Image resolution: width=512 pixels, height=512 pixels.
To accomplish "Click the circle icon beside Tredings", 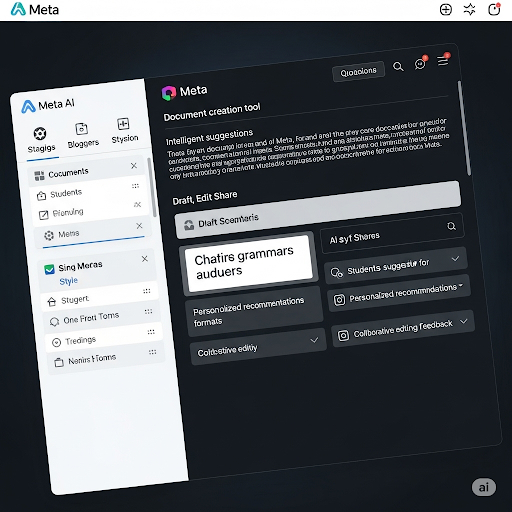I will tap(56, 342).
